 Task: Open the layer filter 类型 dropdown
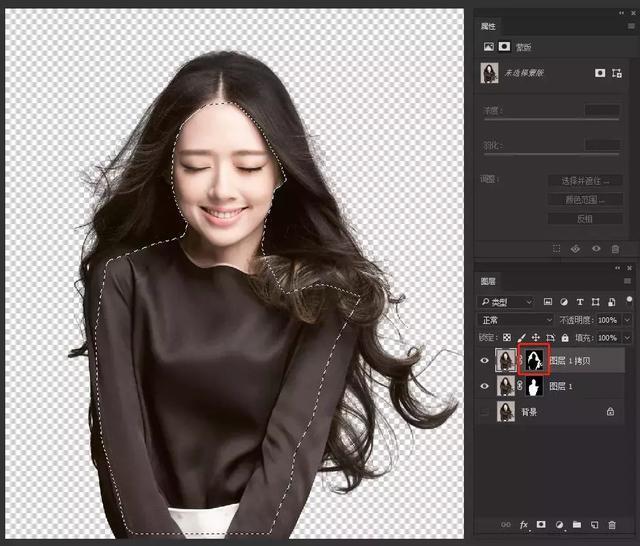tap(508, 301)
